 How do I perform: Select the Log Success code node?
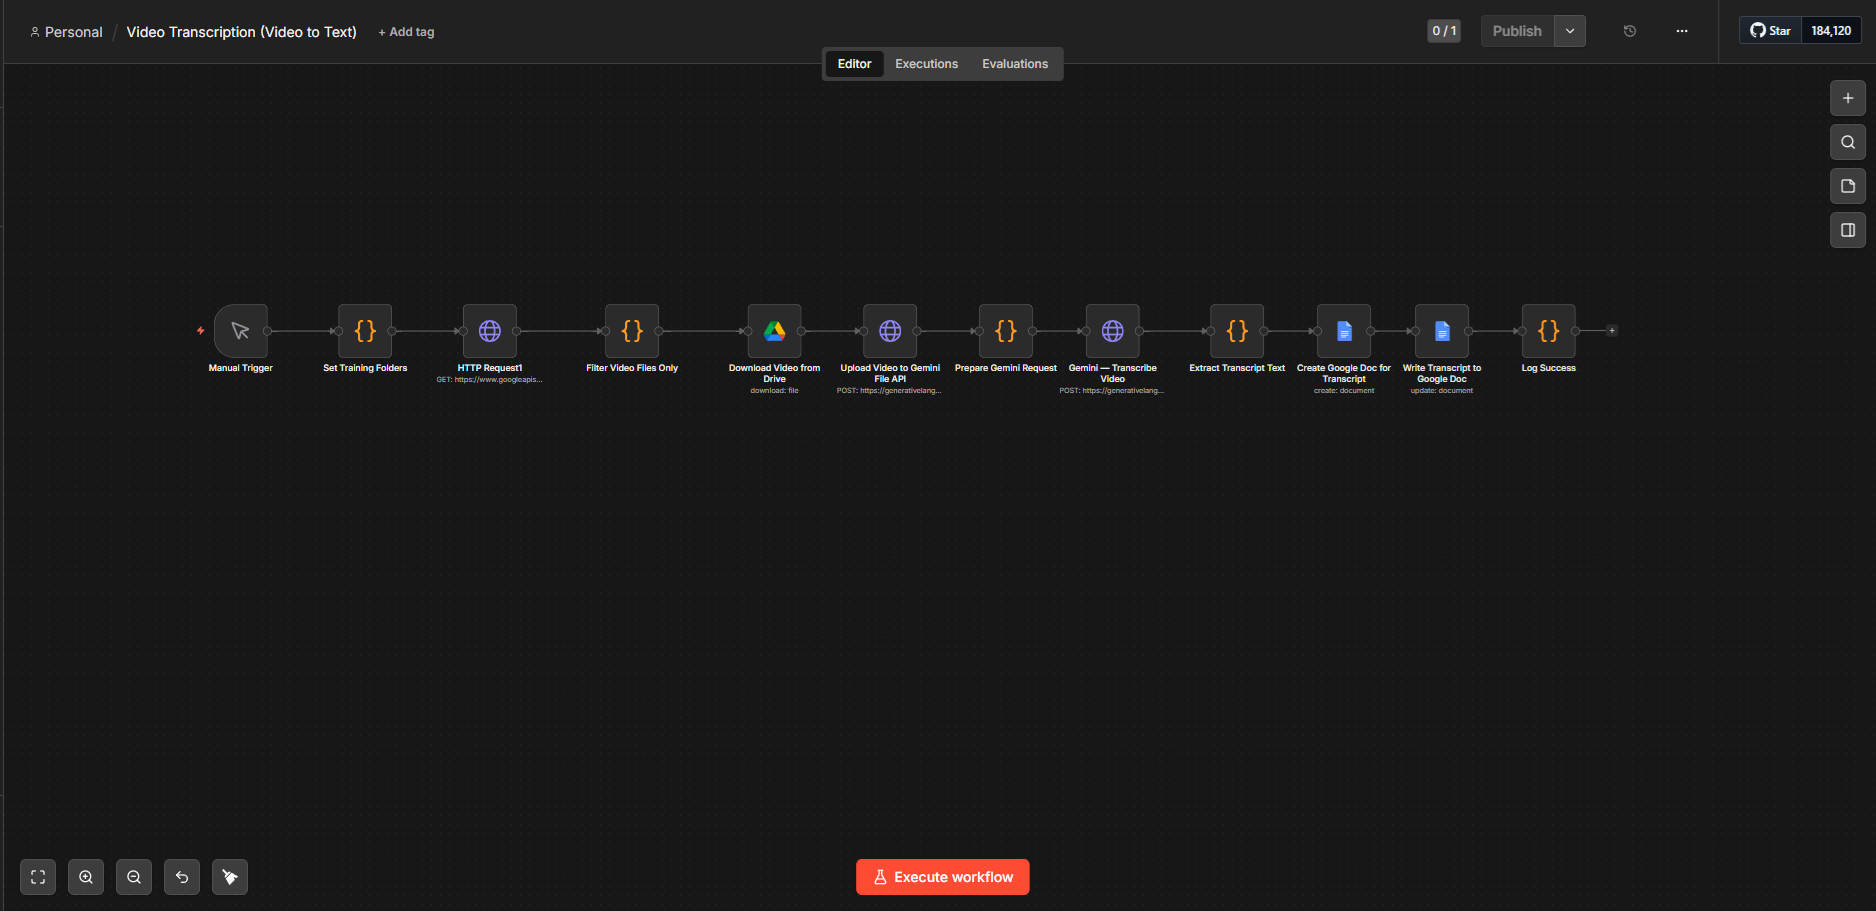coord(1548,331)
